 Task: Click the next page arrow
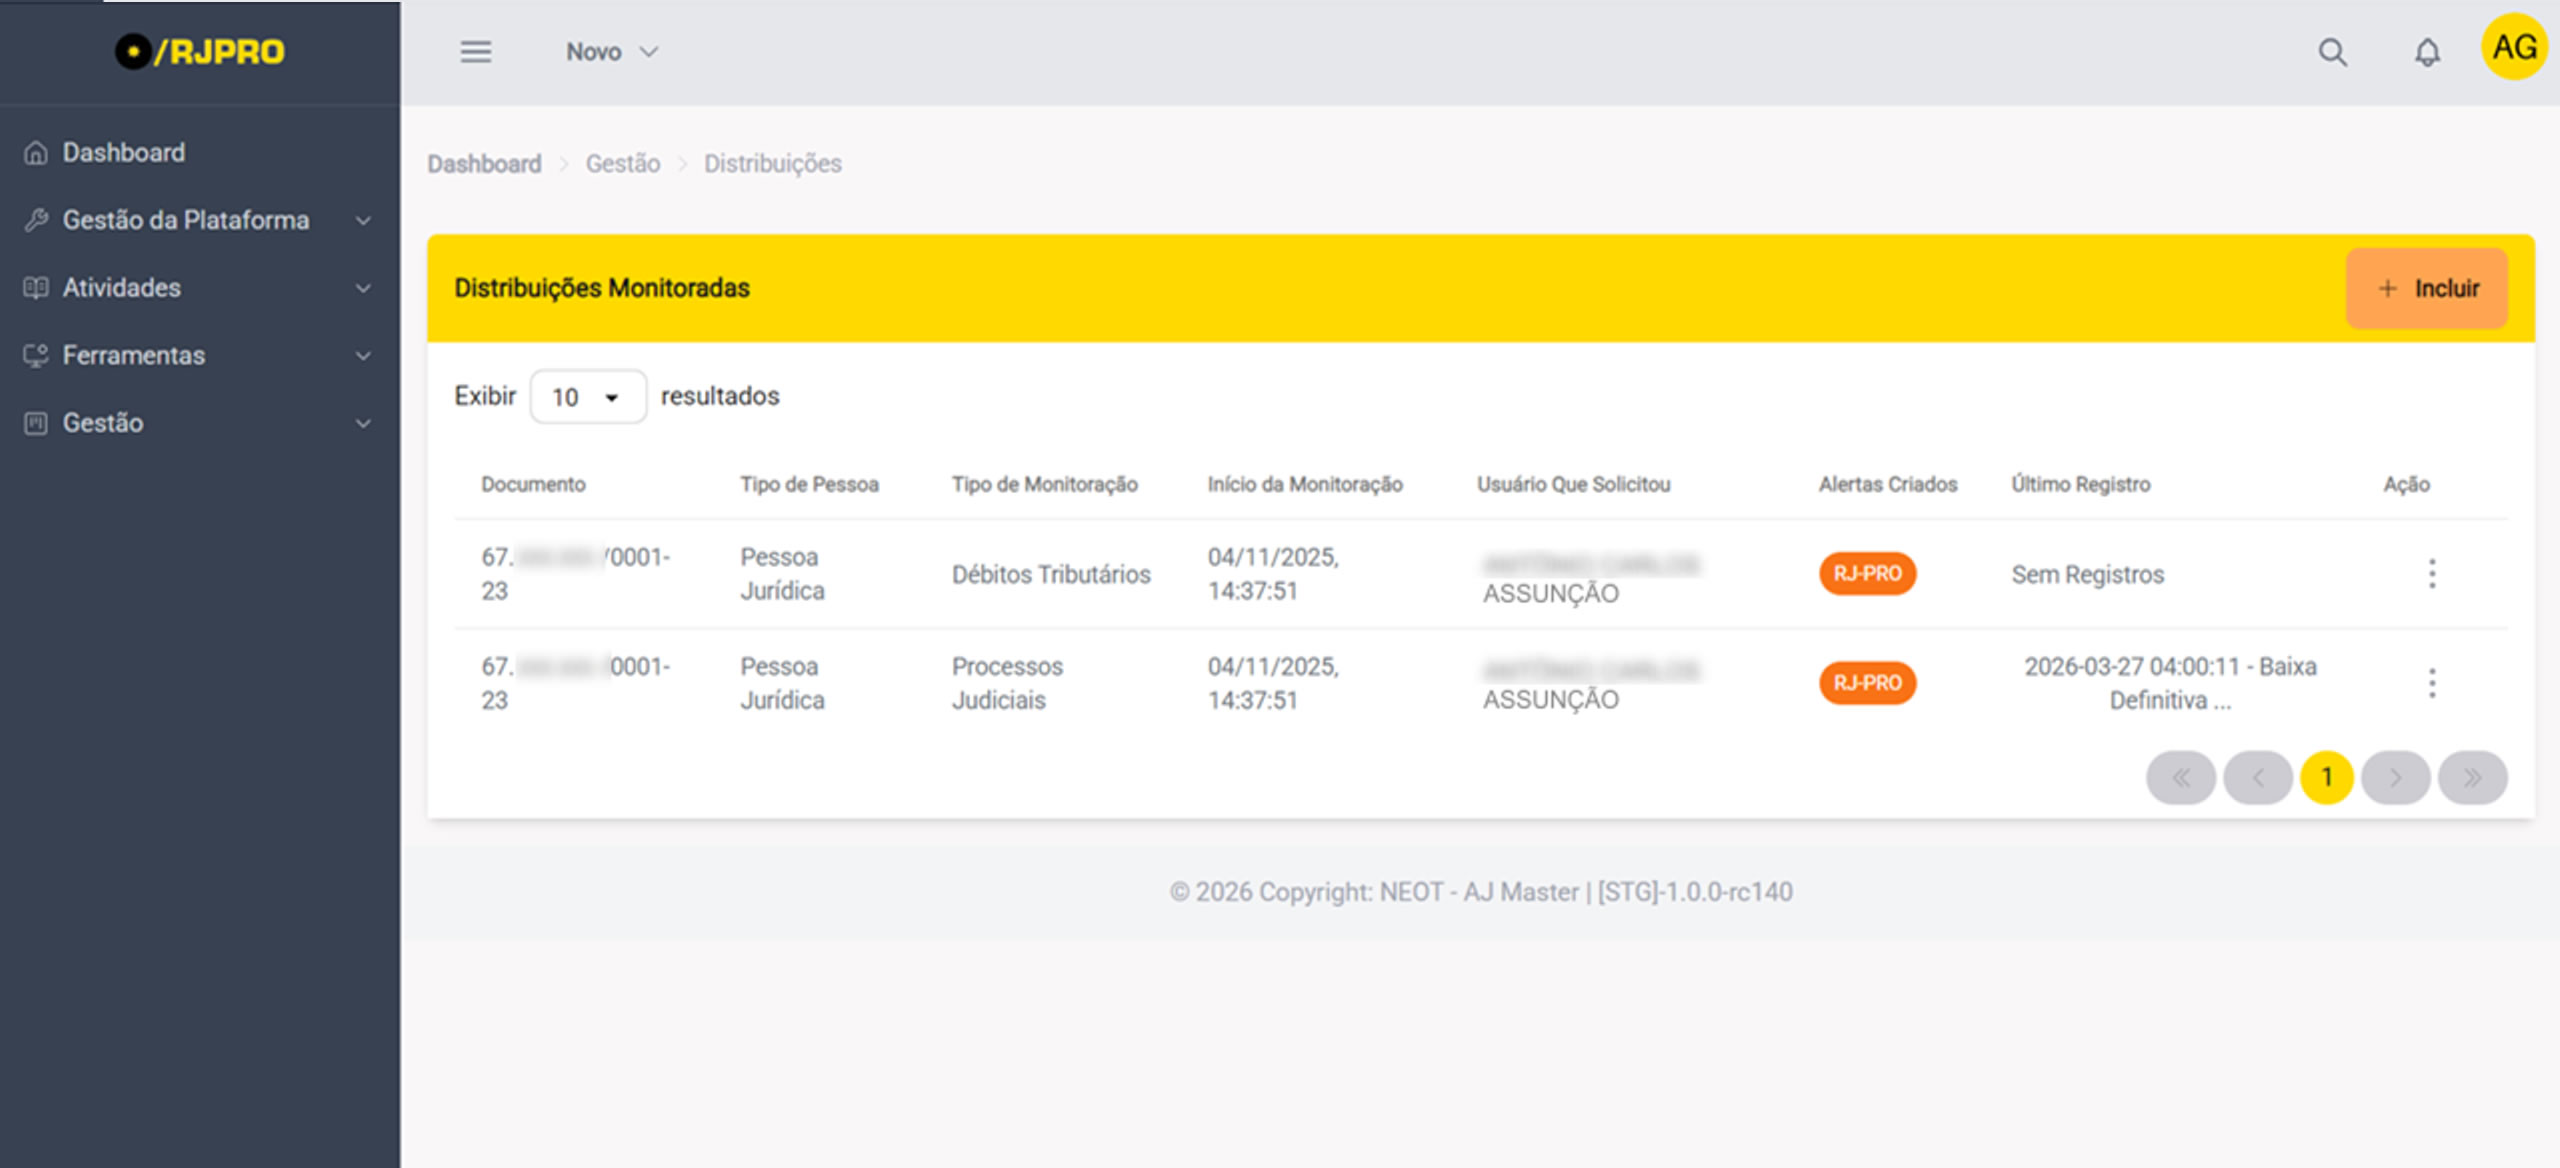click(x=2395, y=778)
